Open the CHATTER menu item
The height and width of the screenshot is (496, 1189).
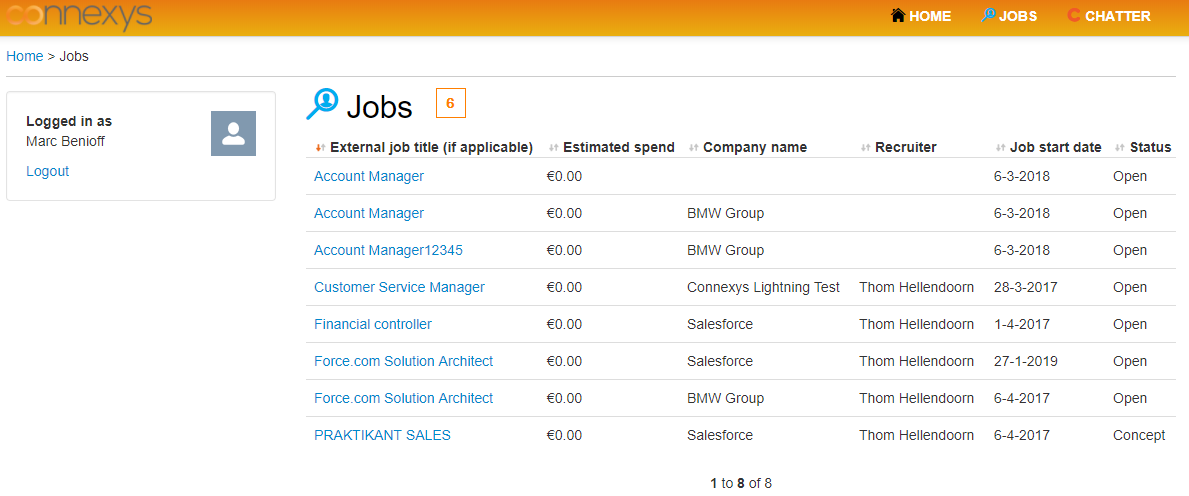(x=1118, y=16)
